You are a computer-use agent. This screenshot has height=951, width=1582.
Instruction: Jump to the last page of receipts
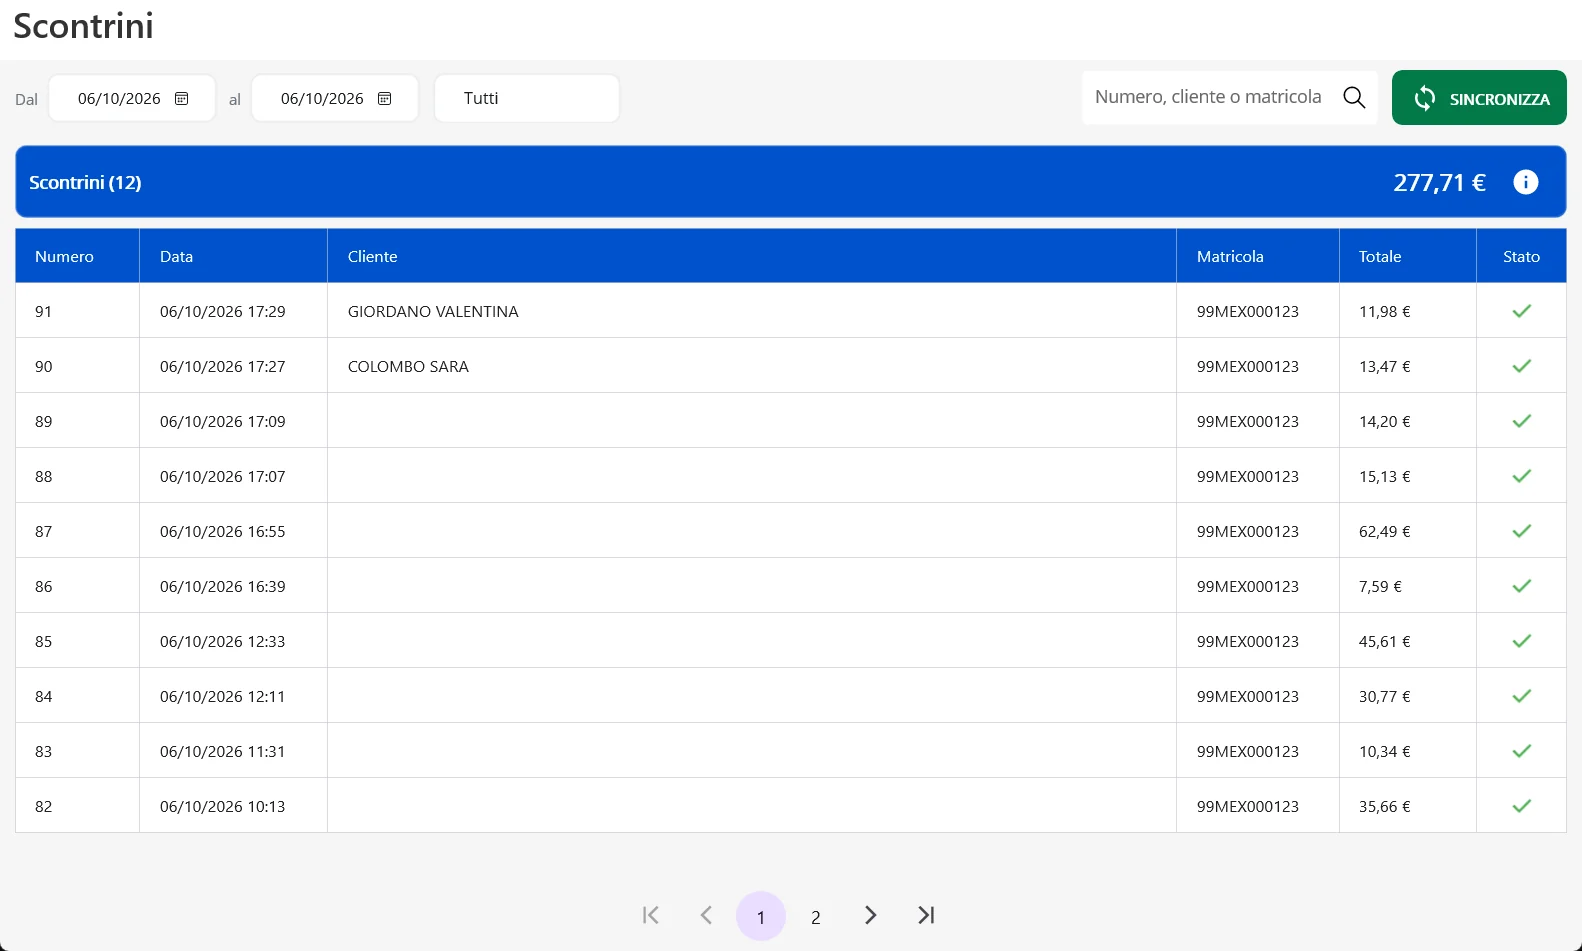coord(926,915)
